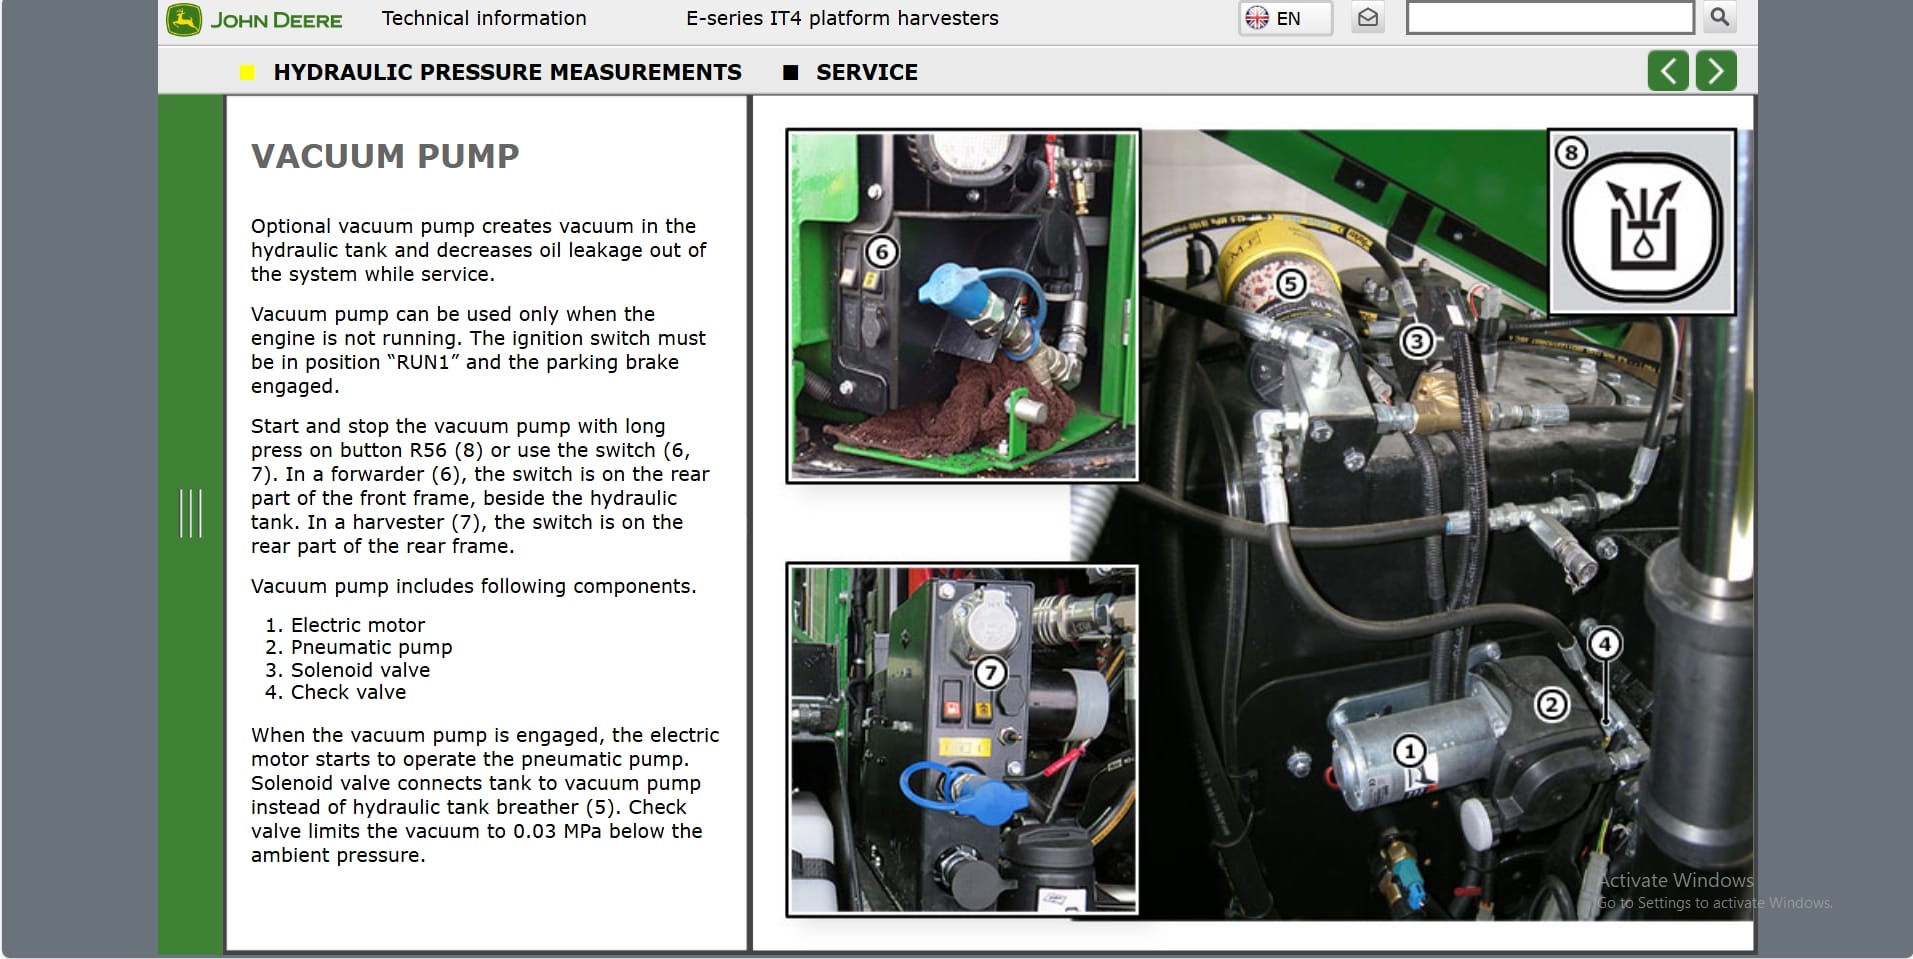This screenshot has height=959, width=1913.
Task: Click the search magnifier icon
Action: click(x=1719, y=17)
